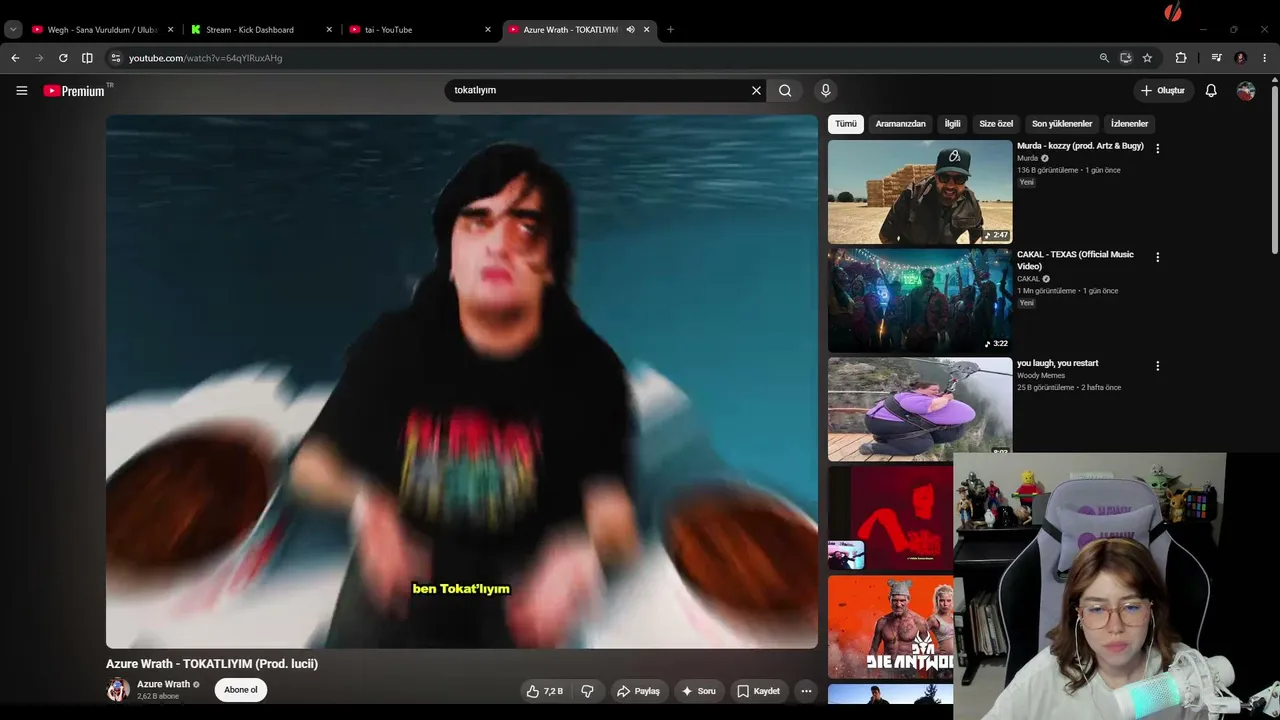This screenshot has width=1280, height=720.
Task: Click the Oluştur create button
Action: coord(1163,90)
